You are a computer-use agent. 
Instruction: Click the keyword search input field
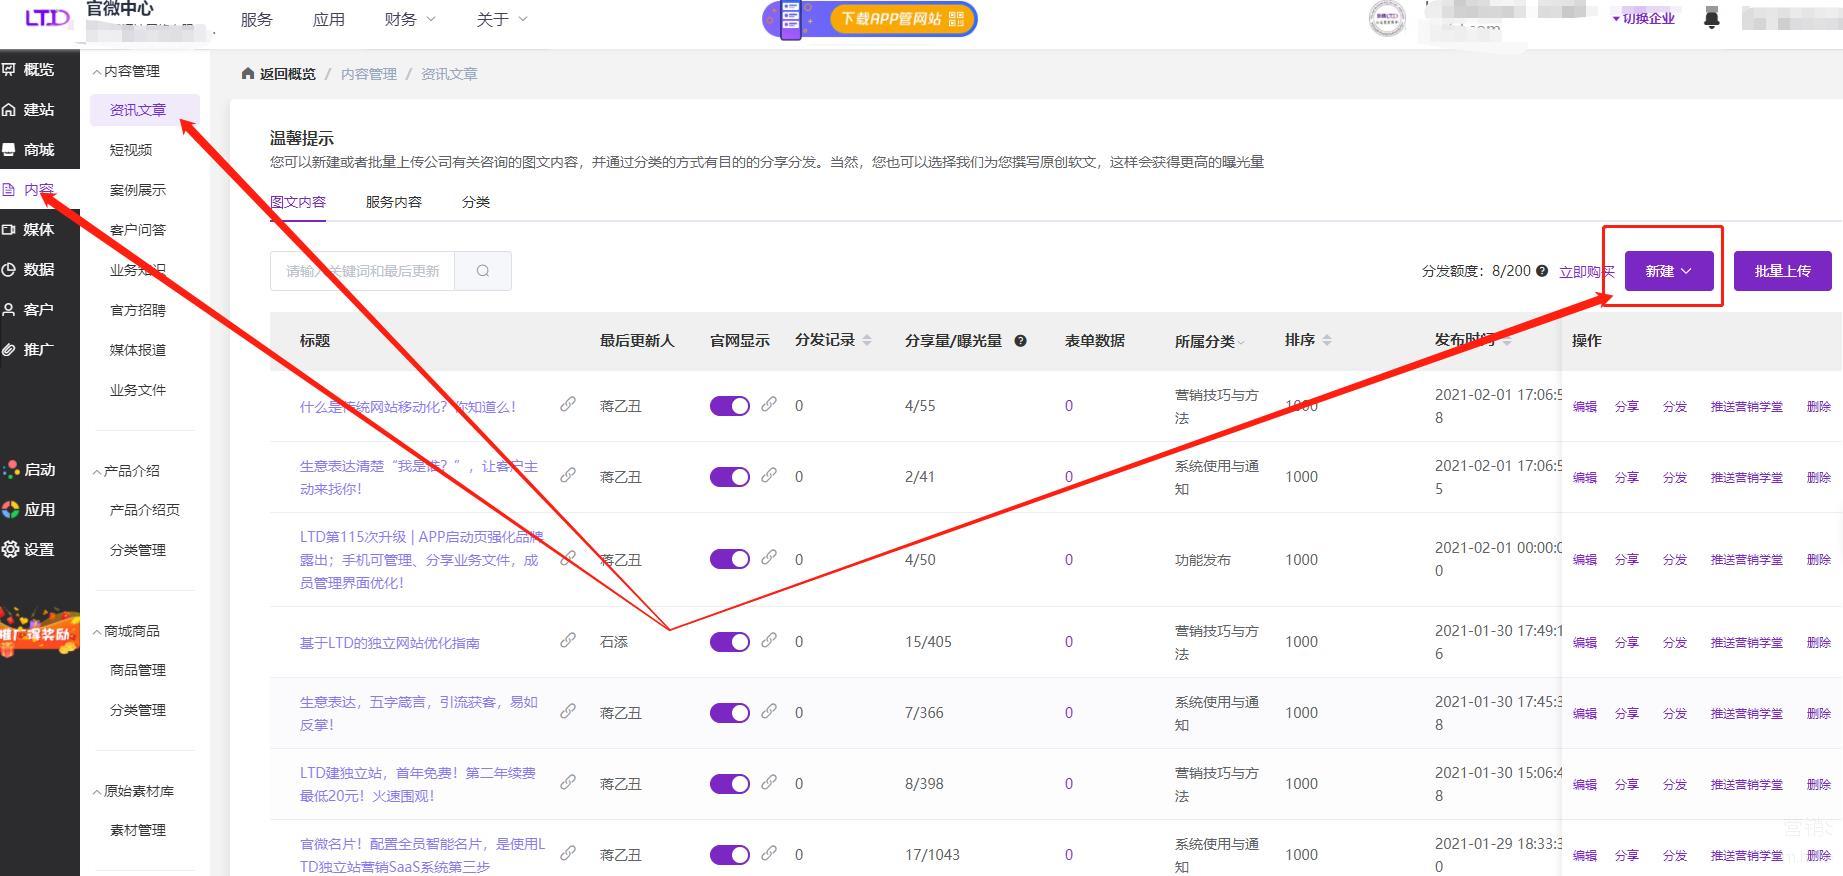click(362, 271)
